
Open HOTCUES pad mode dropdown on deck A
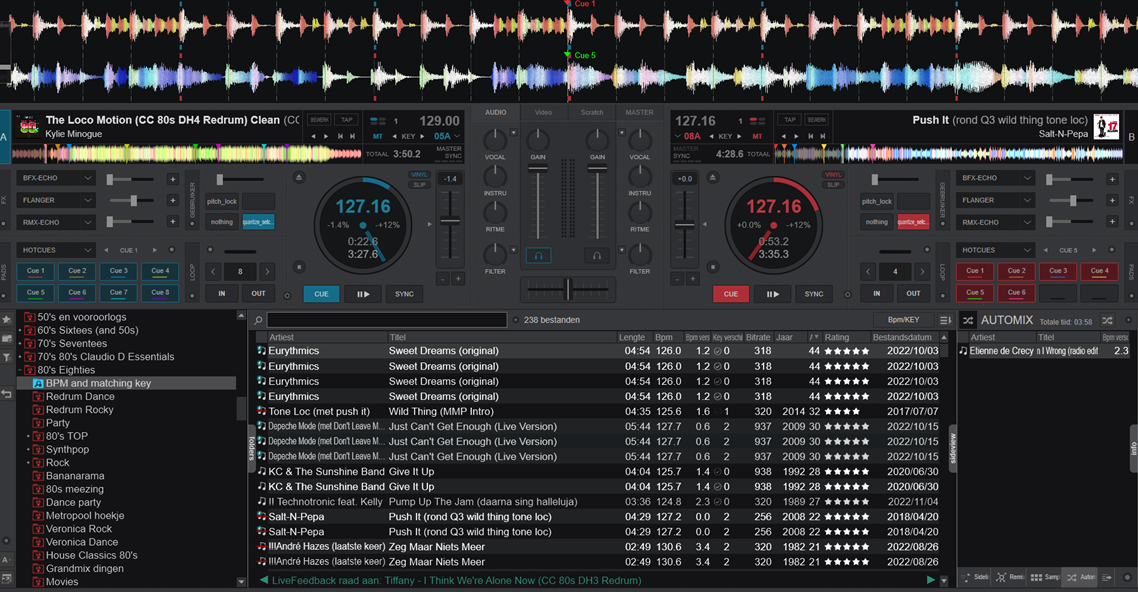[55, 250]
